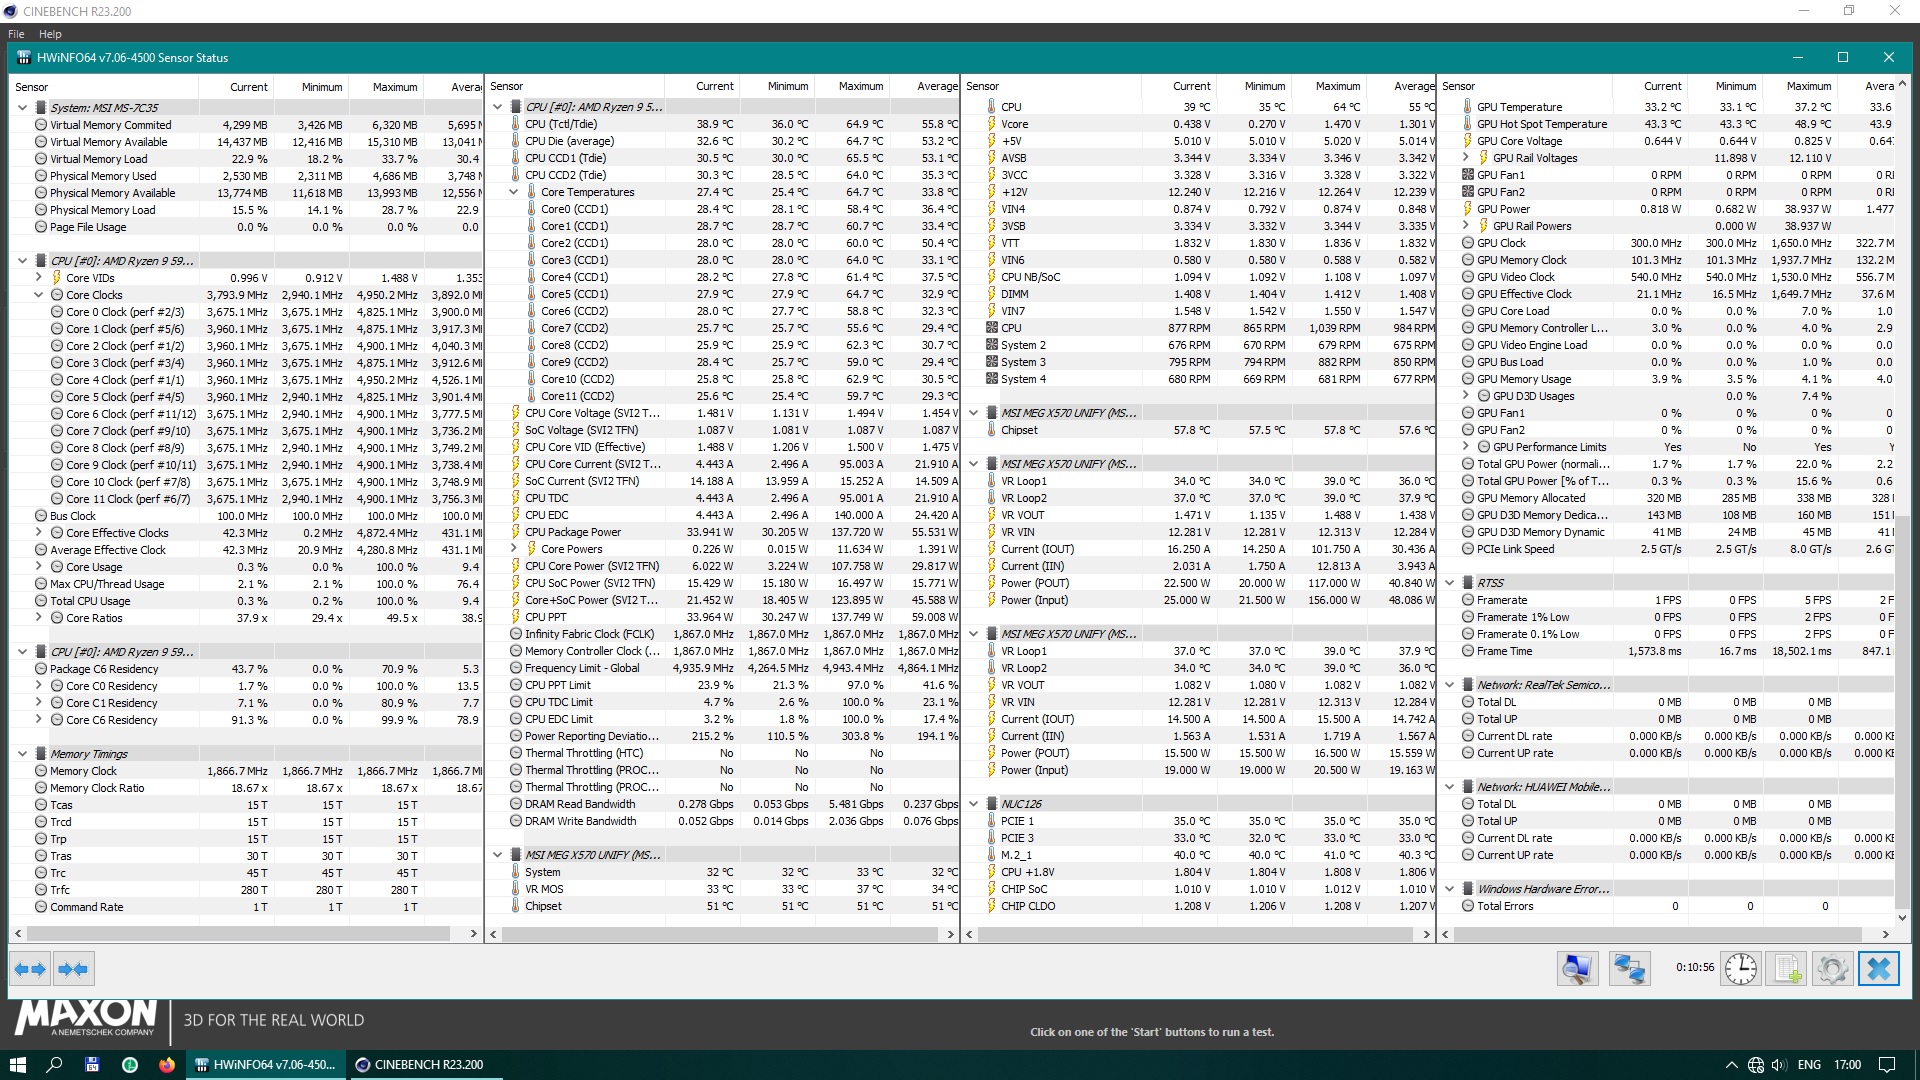The height and width of the screenshot is (1080, 1920).
Task: Collapse the Core Temperatures group
Action: tap(514, 192)
